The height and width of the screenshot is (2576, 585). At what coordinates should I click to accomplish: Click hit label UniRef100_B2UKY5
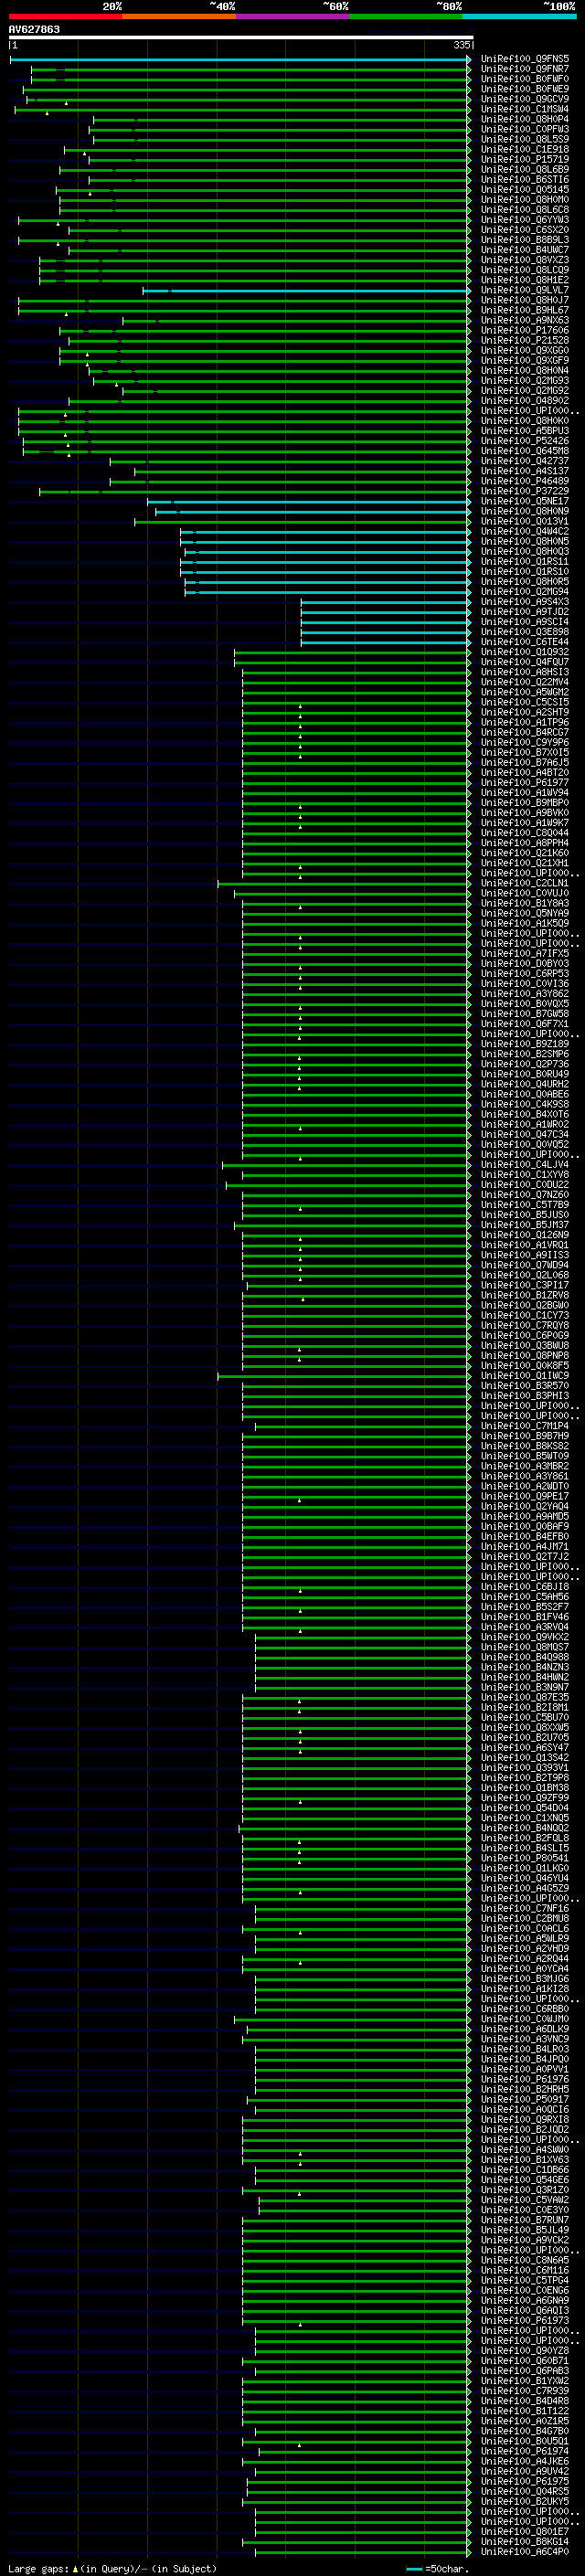525,2501
